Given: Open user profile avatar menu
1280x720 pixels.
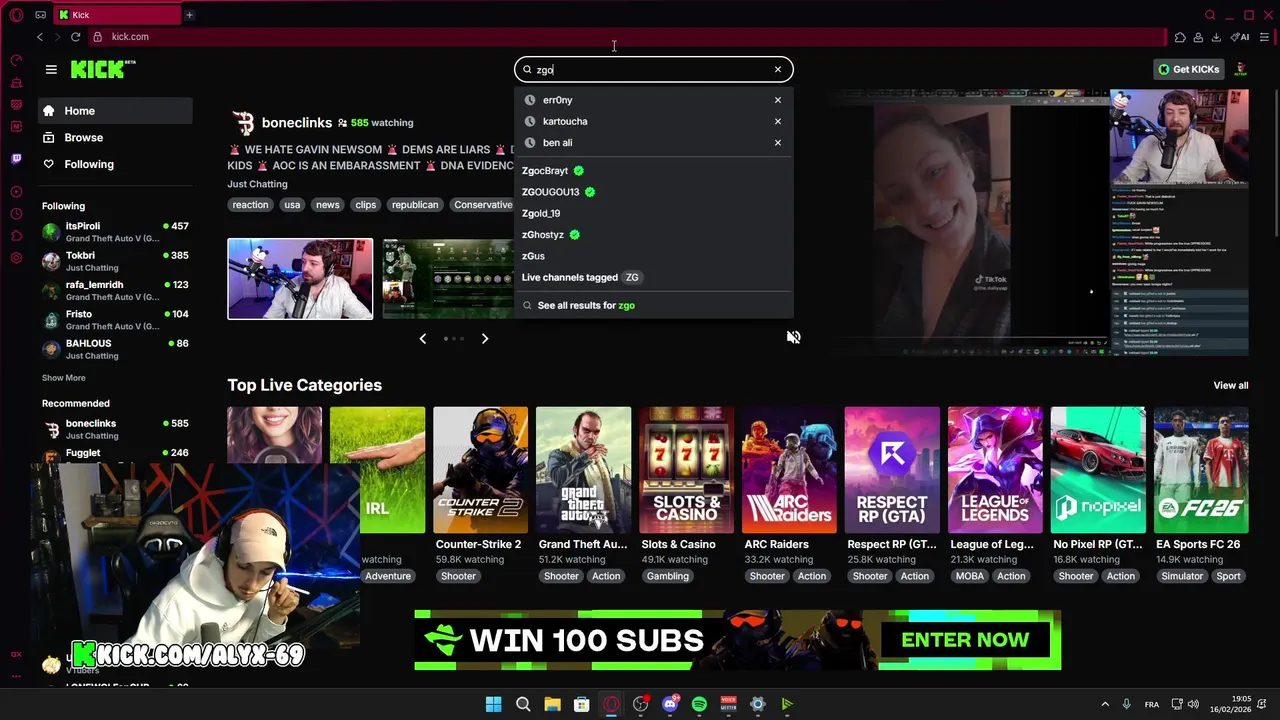Looking at the screenshot, I should pyautogui.click(x=1241, y=69).
